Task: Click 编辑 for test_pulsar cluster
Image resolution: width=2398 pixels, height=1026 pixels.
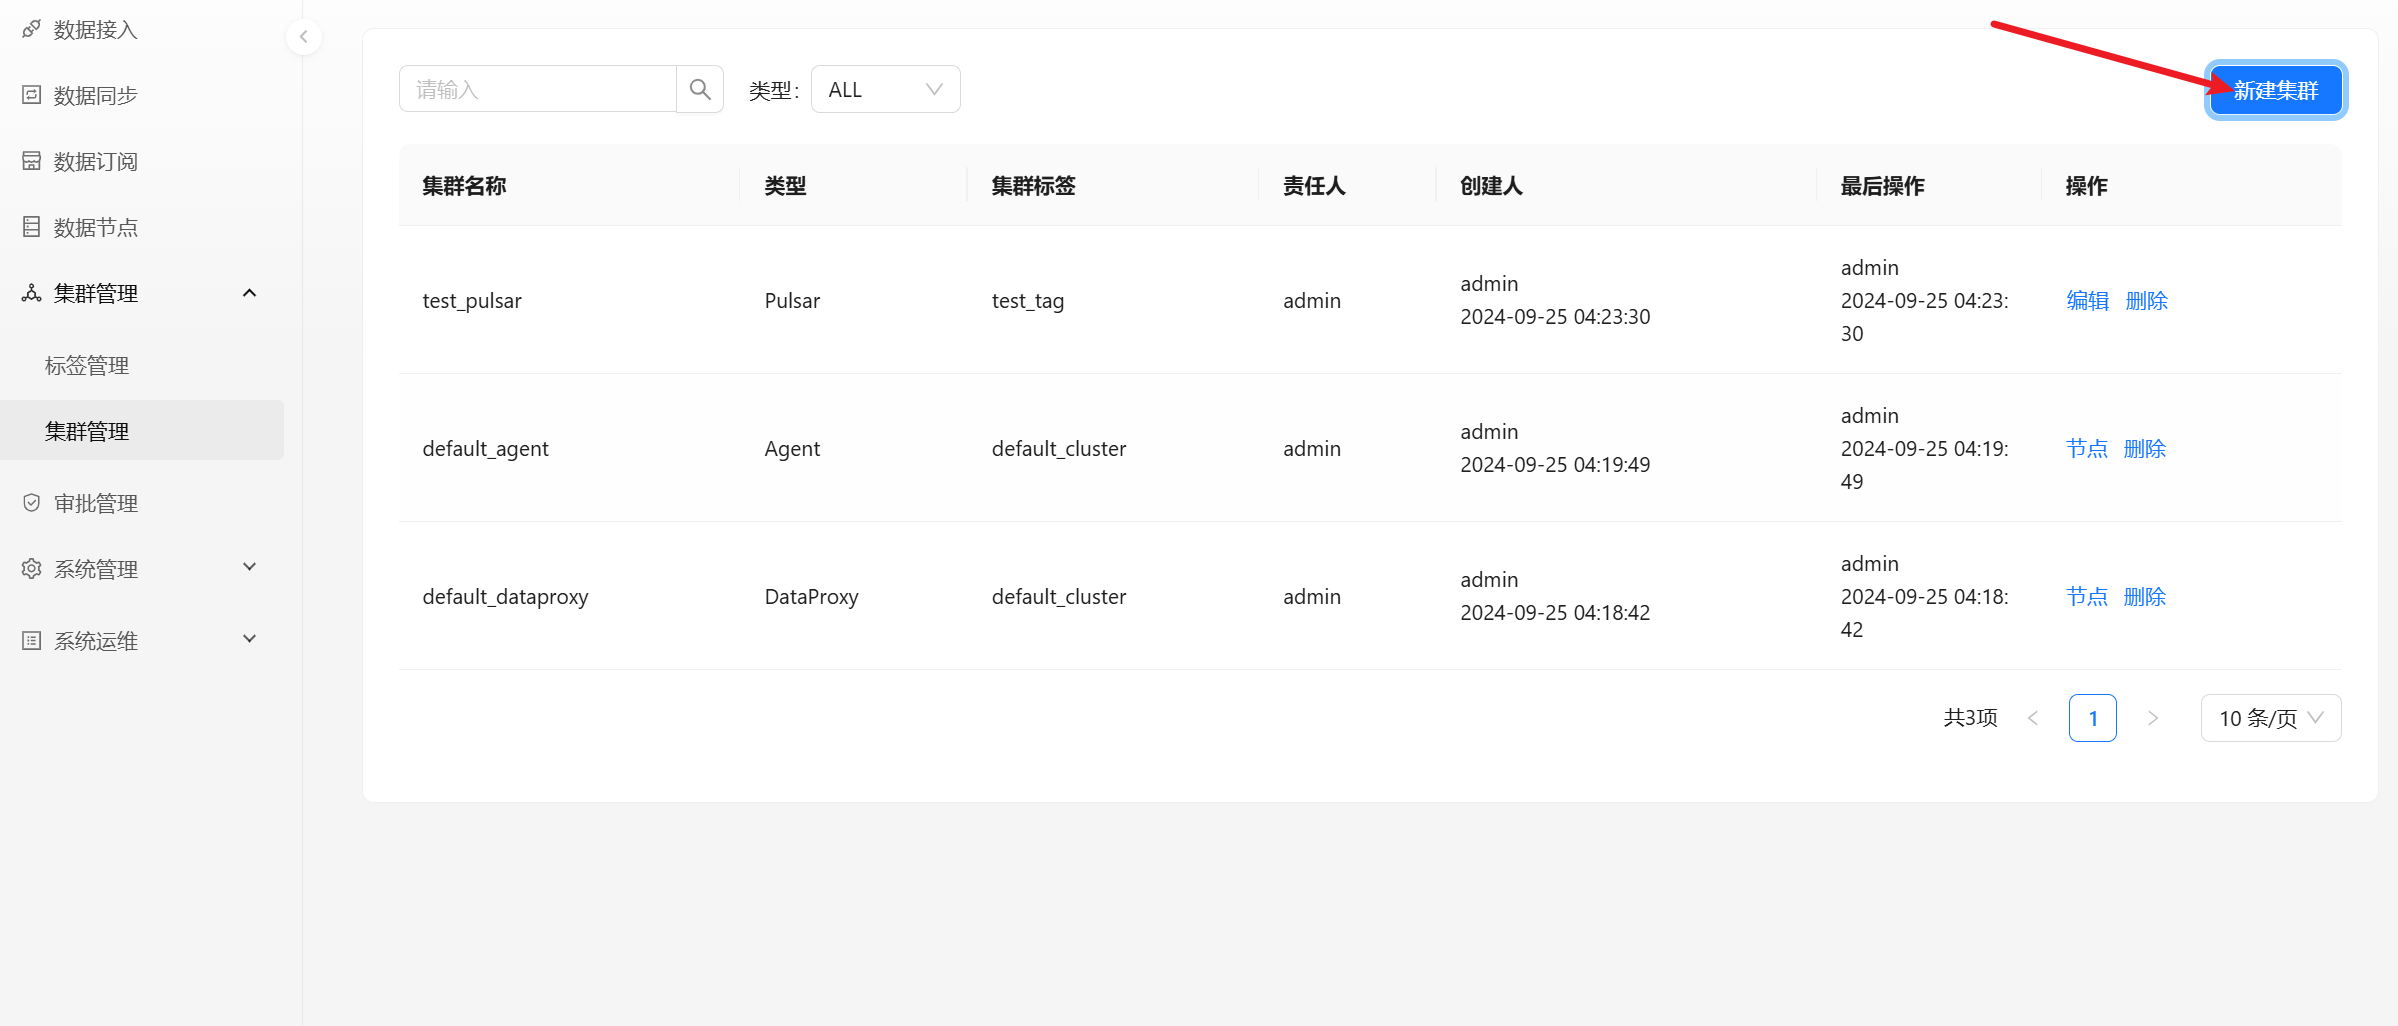Action: pyautogui.click(x=2087, y=301)
